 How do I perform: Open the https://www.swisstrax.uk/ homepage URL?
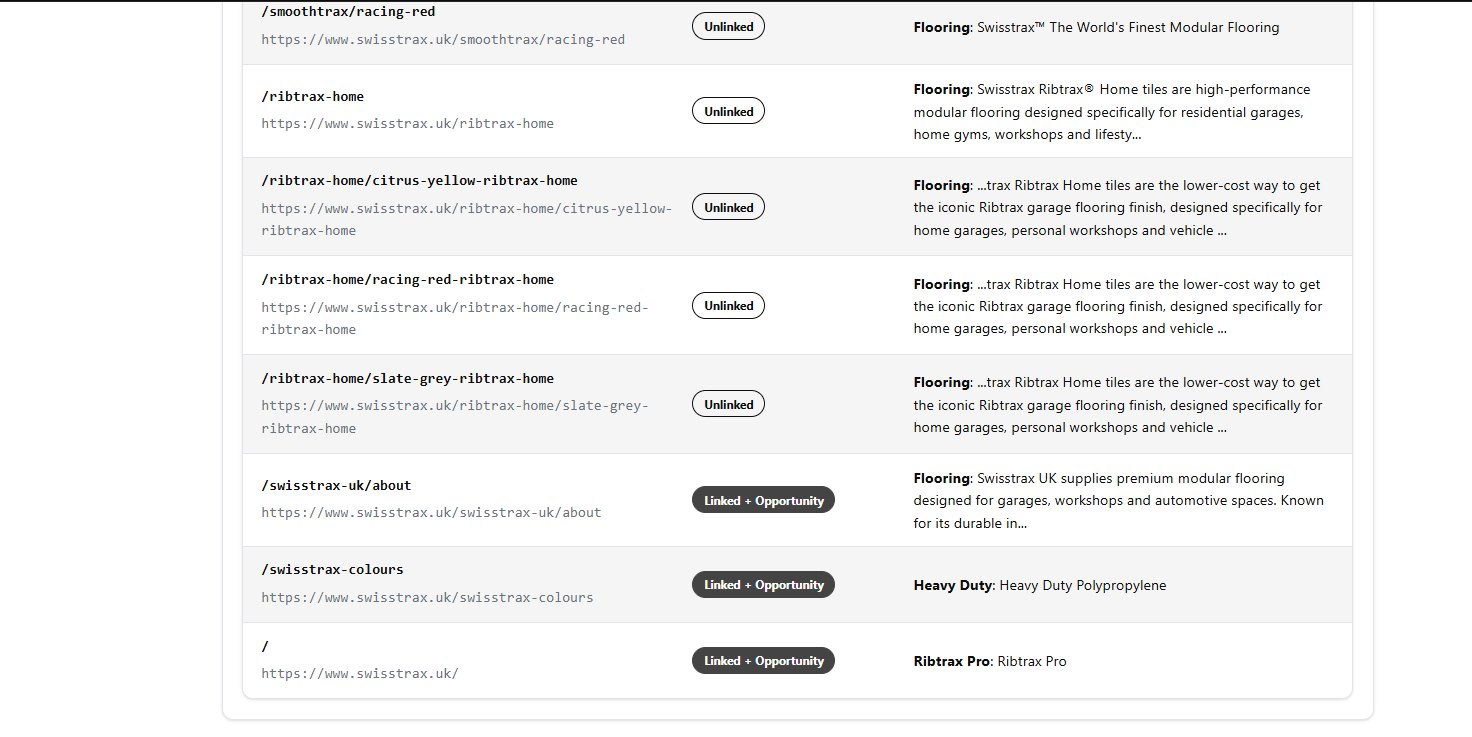(x=360, y=674)
